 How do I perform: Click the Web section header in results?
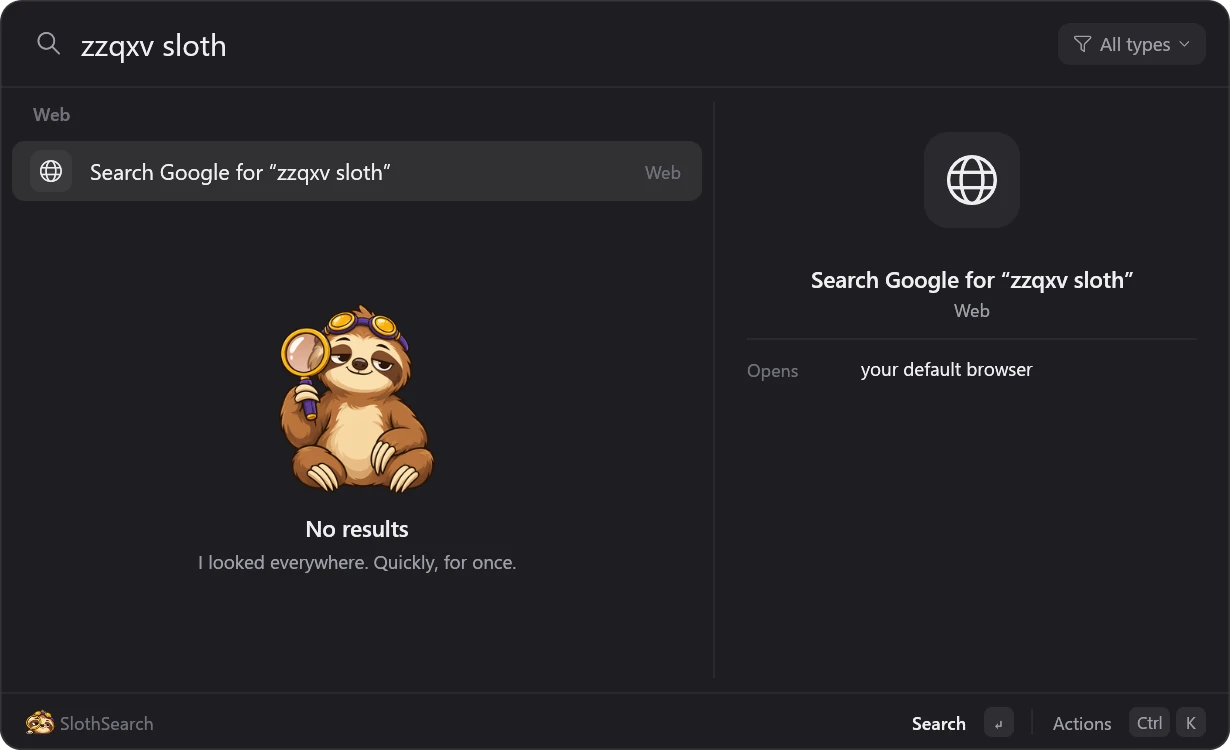click(51, 114)
